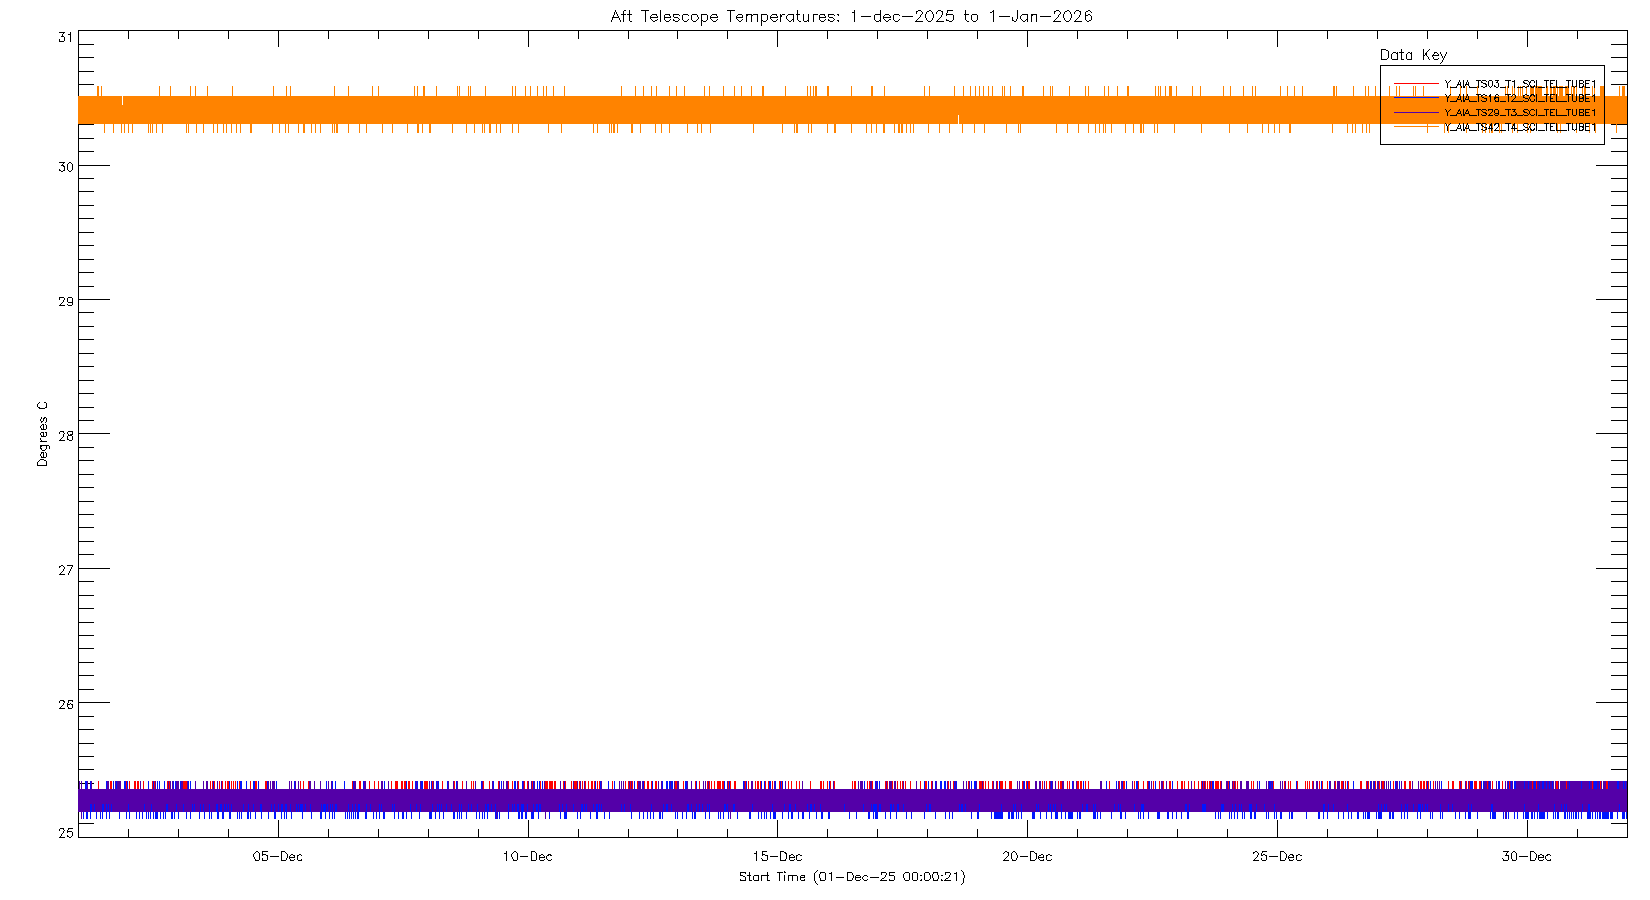Click the 15-Dec date tick label
Image resolution: width=1650 pixels, height=900 pixels.
[x=777, y=857]
